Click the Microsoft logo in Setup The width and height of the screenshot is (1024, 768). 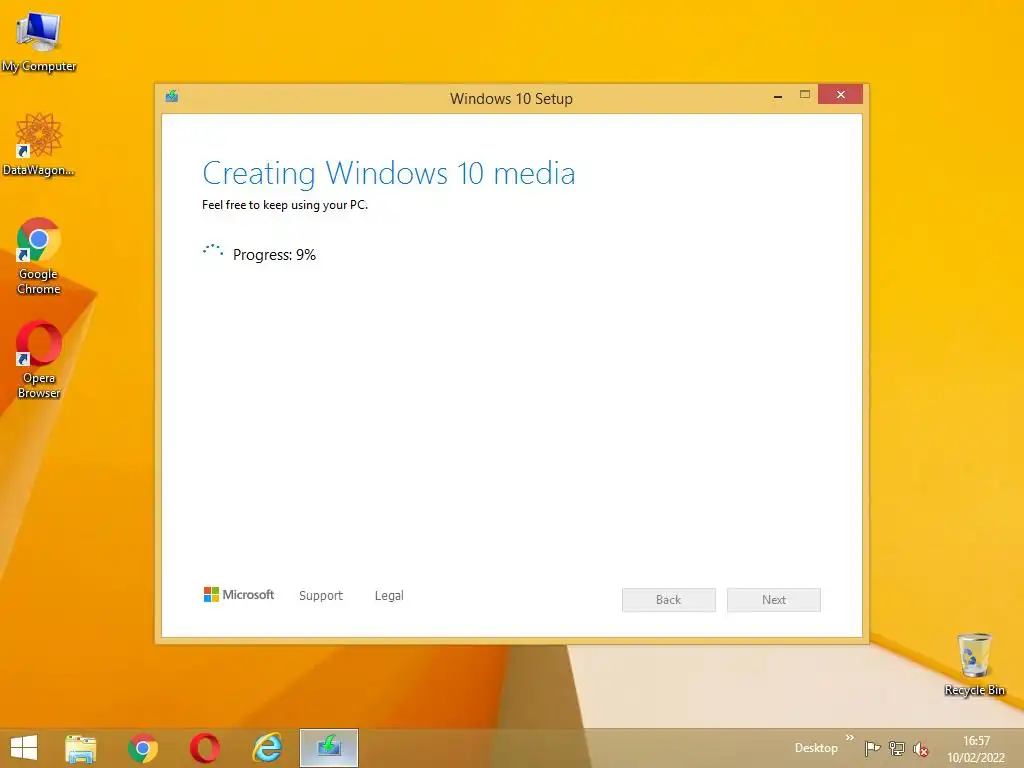pyautogui.click(x=238, y=594)
